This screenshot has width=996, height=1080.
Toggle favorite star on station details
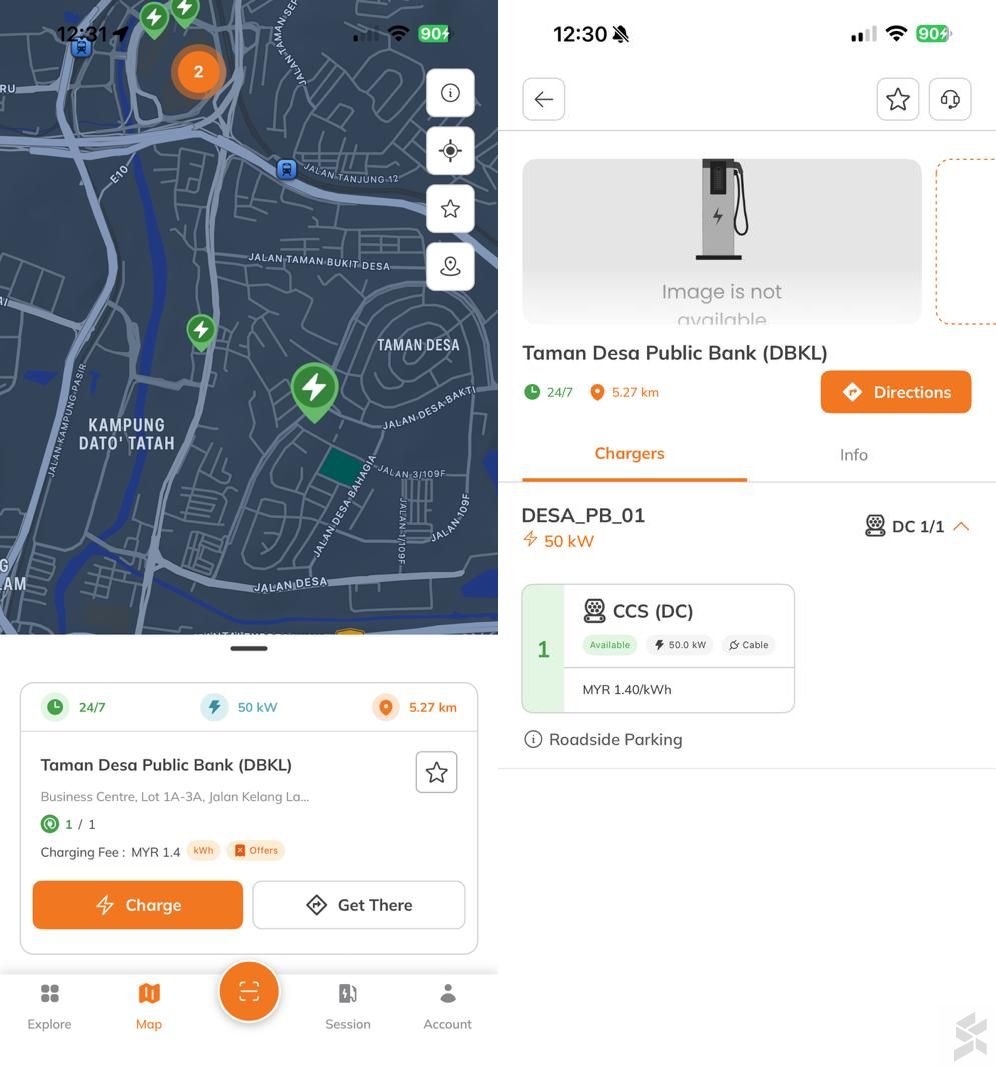(x=897, y=99)
